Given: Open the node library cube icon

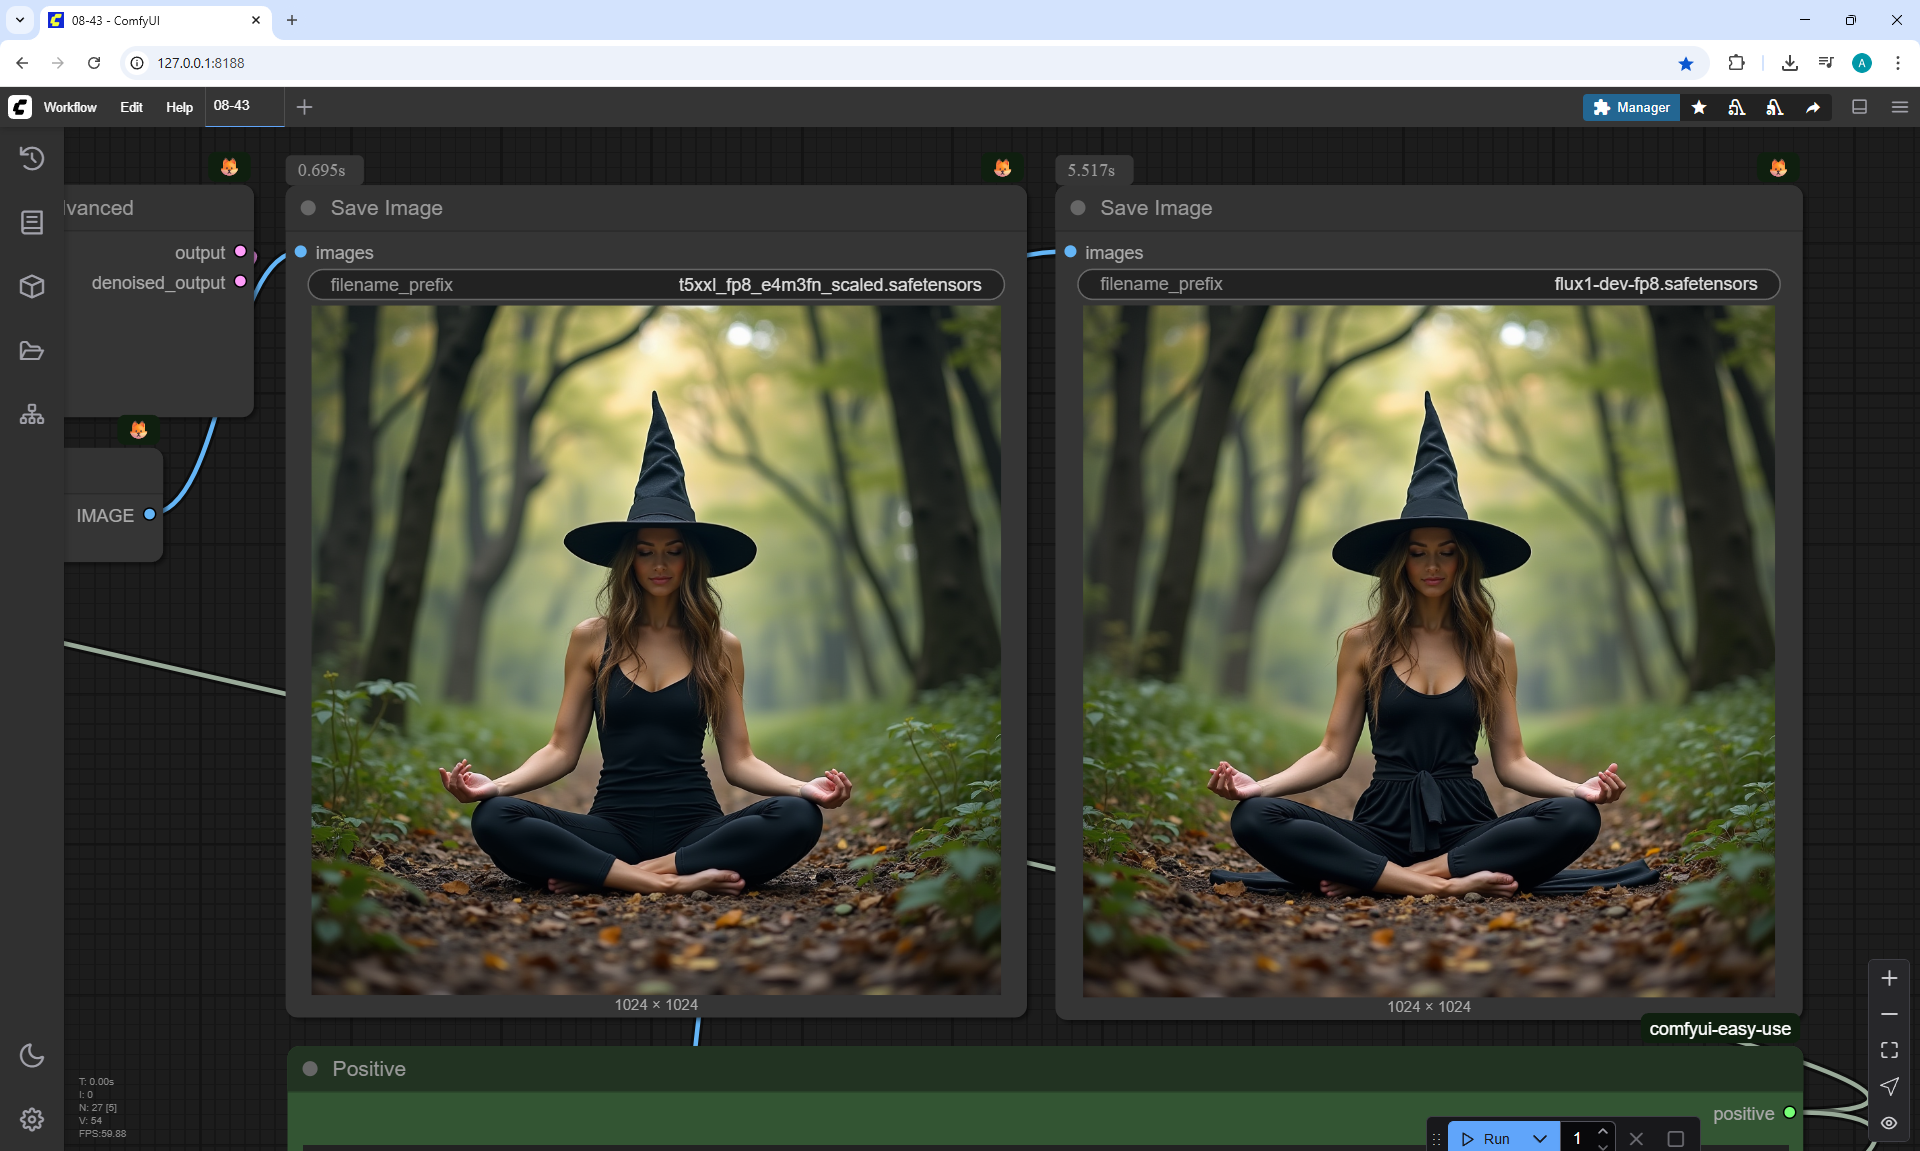Looking at the screenshot, I should click(x=32, y=287).
